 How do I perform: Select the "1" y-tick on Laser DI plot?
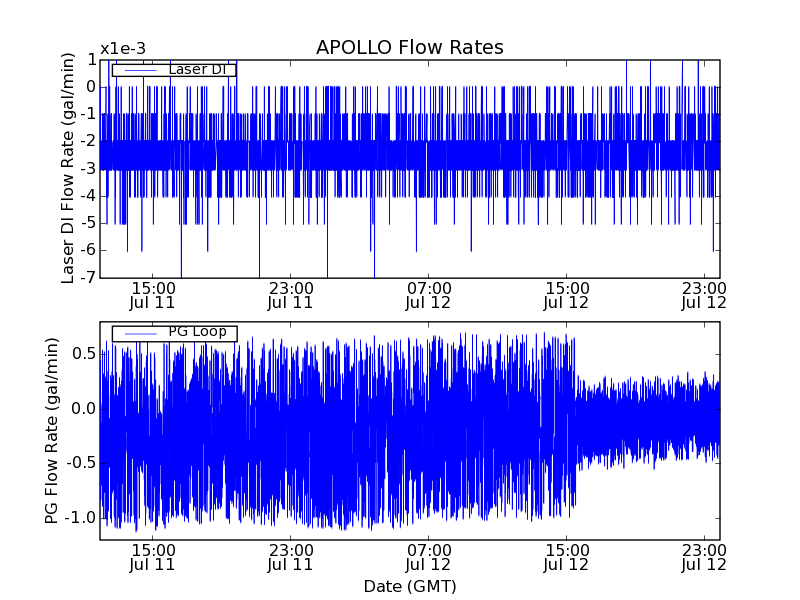[91, 60]
